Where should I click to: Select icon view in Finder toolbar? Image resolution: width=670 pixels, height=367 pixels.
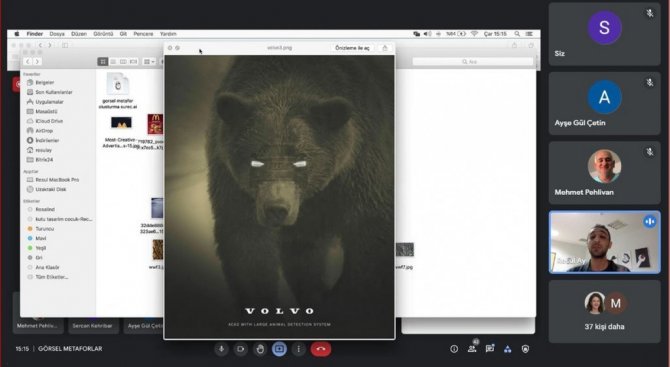(x=103, y=62)
